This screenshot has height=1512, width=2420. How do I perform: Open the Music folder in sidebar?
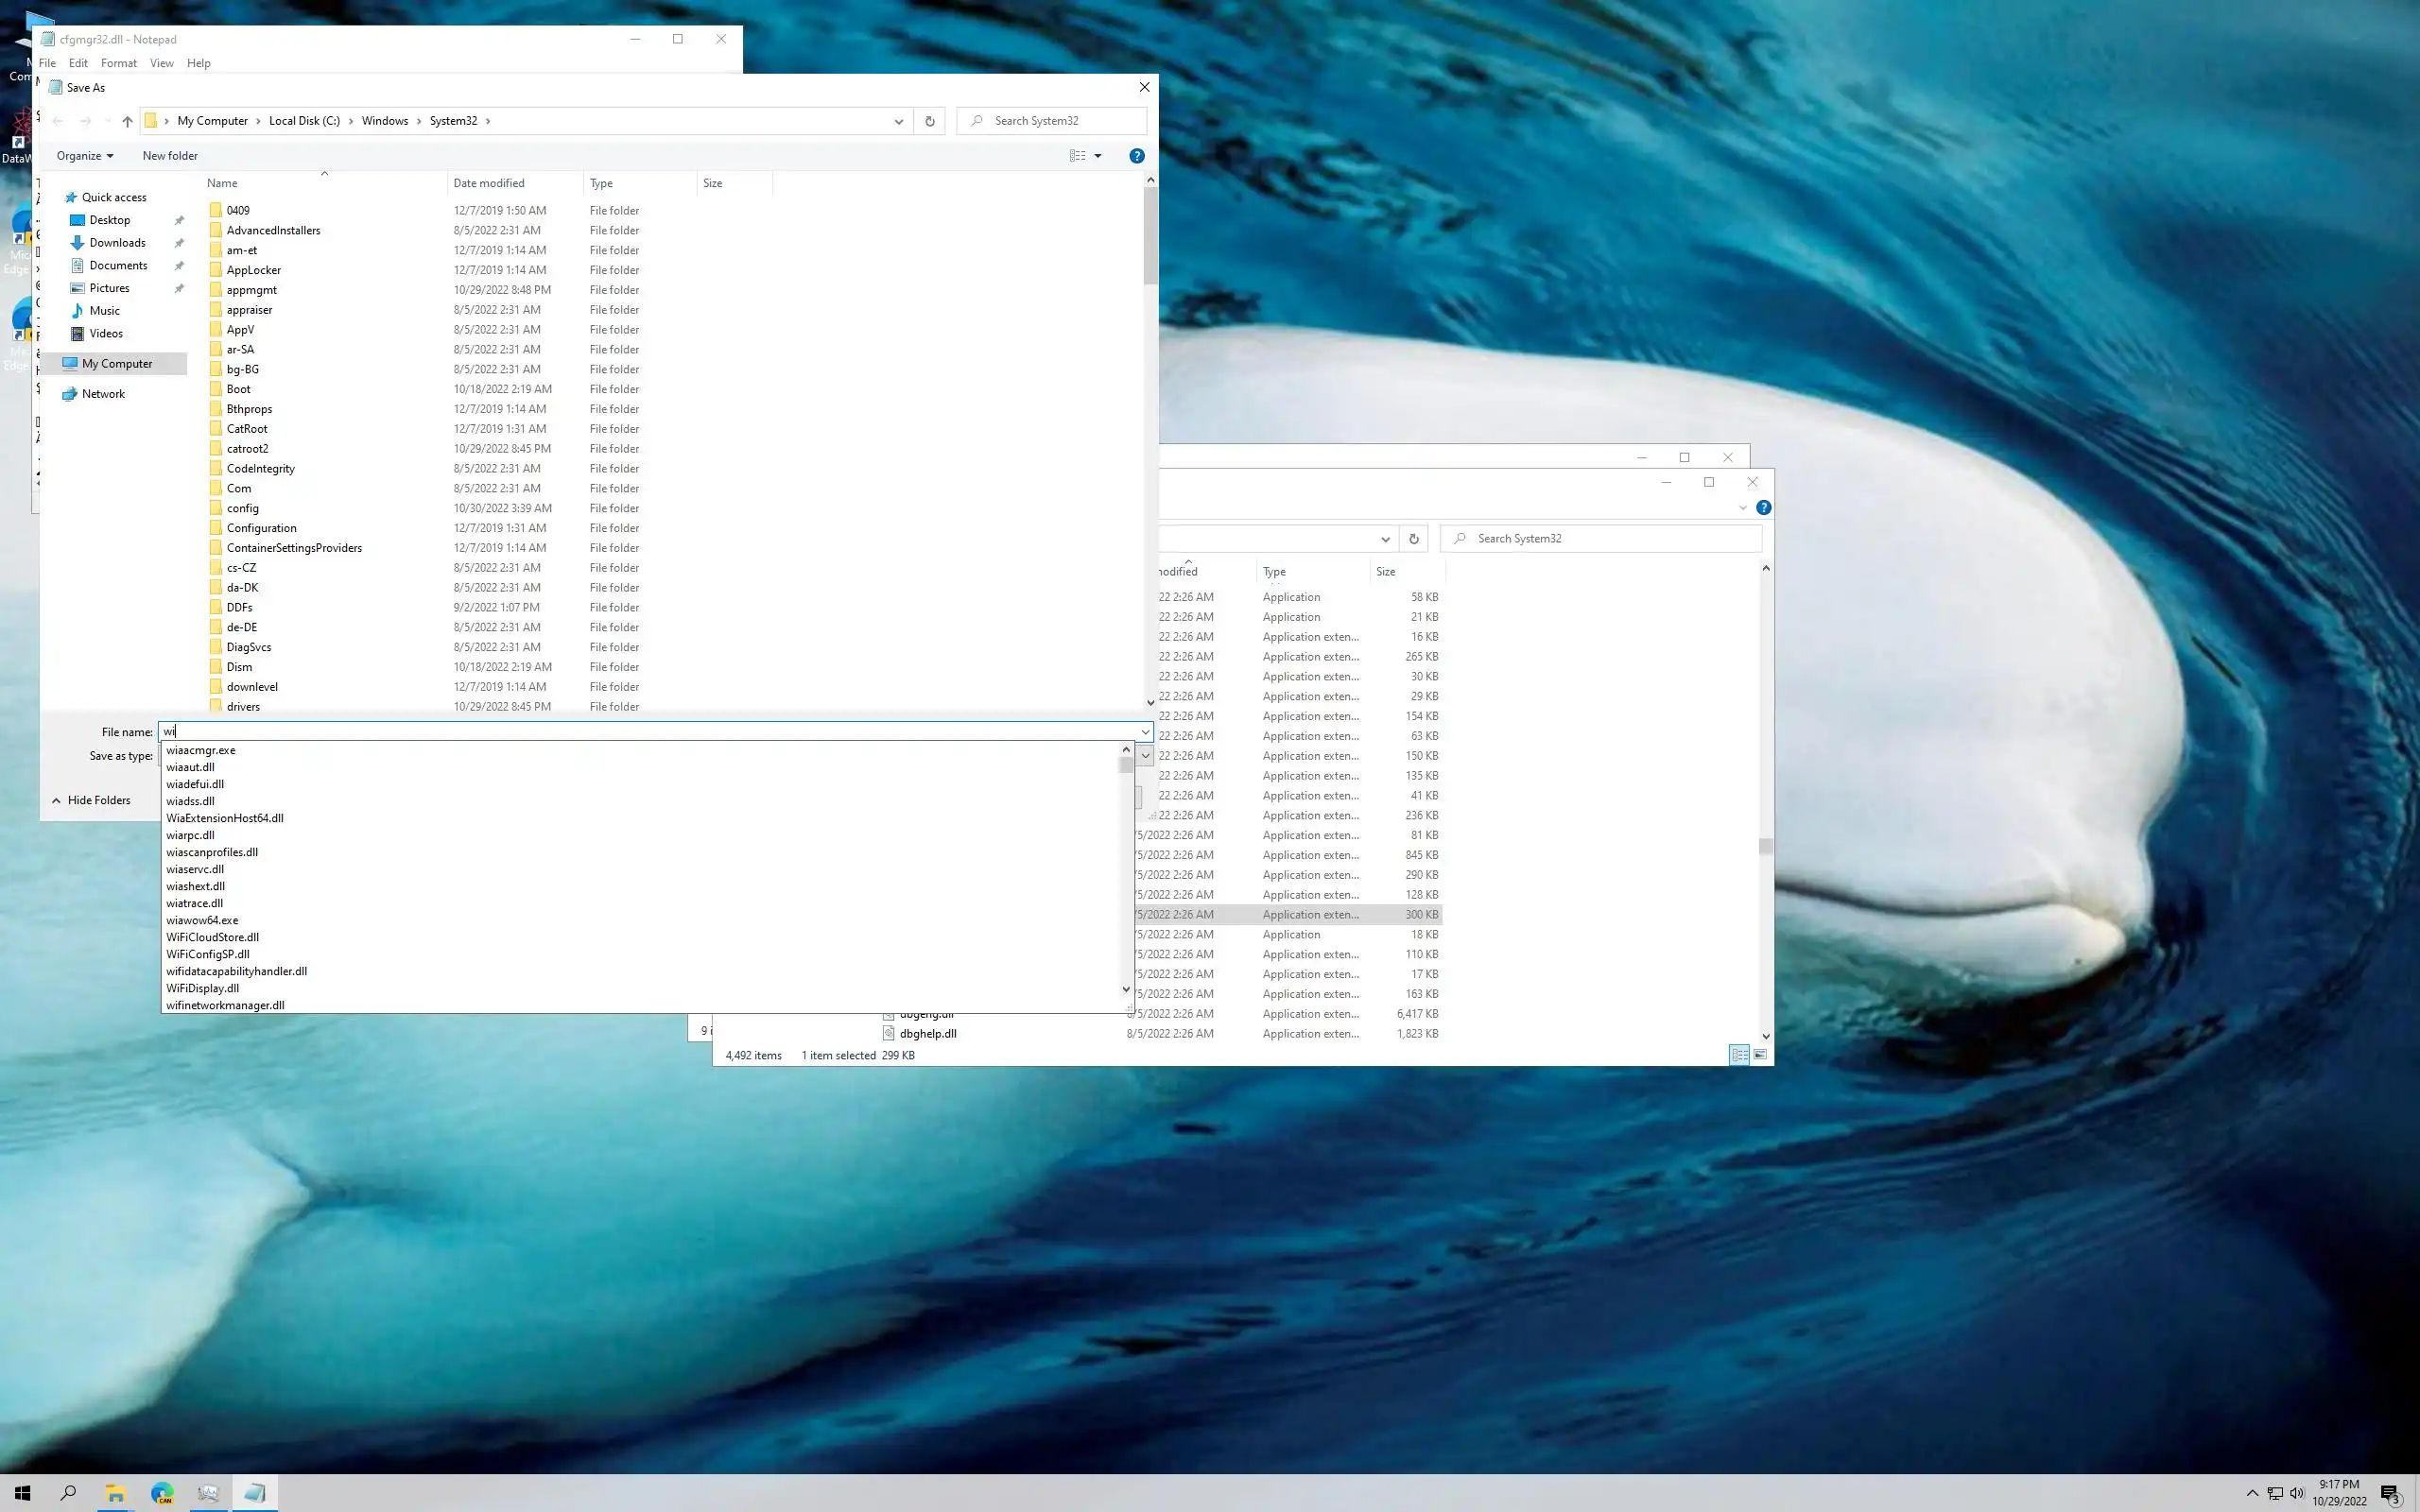click(x=104, y=311)
